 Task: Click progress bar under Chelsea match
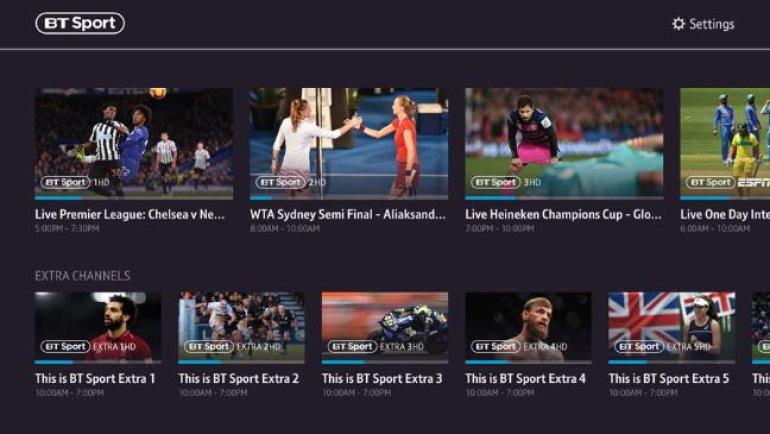pyautogui.click(x=134, y=198)
